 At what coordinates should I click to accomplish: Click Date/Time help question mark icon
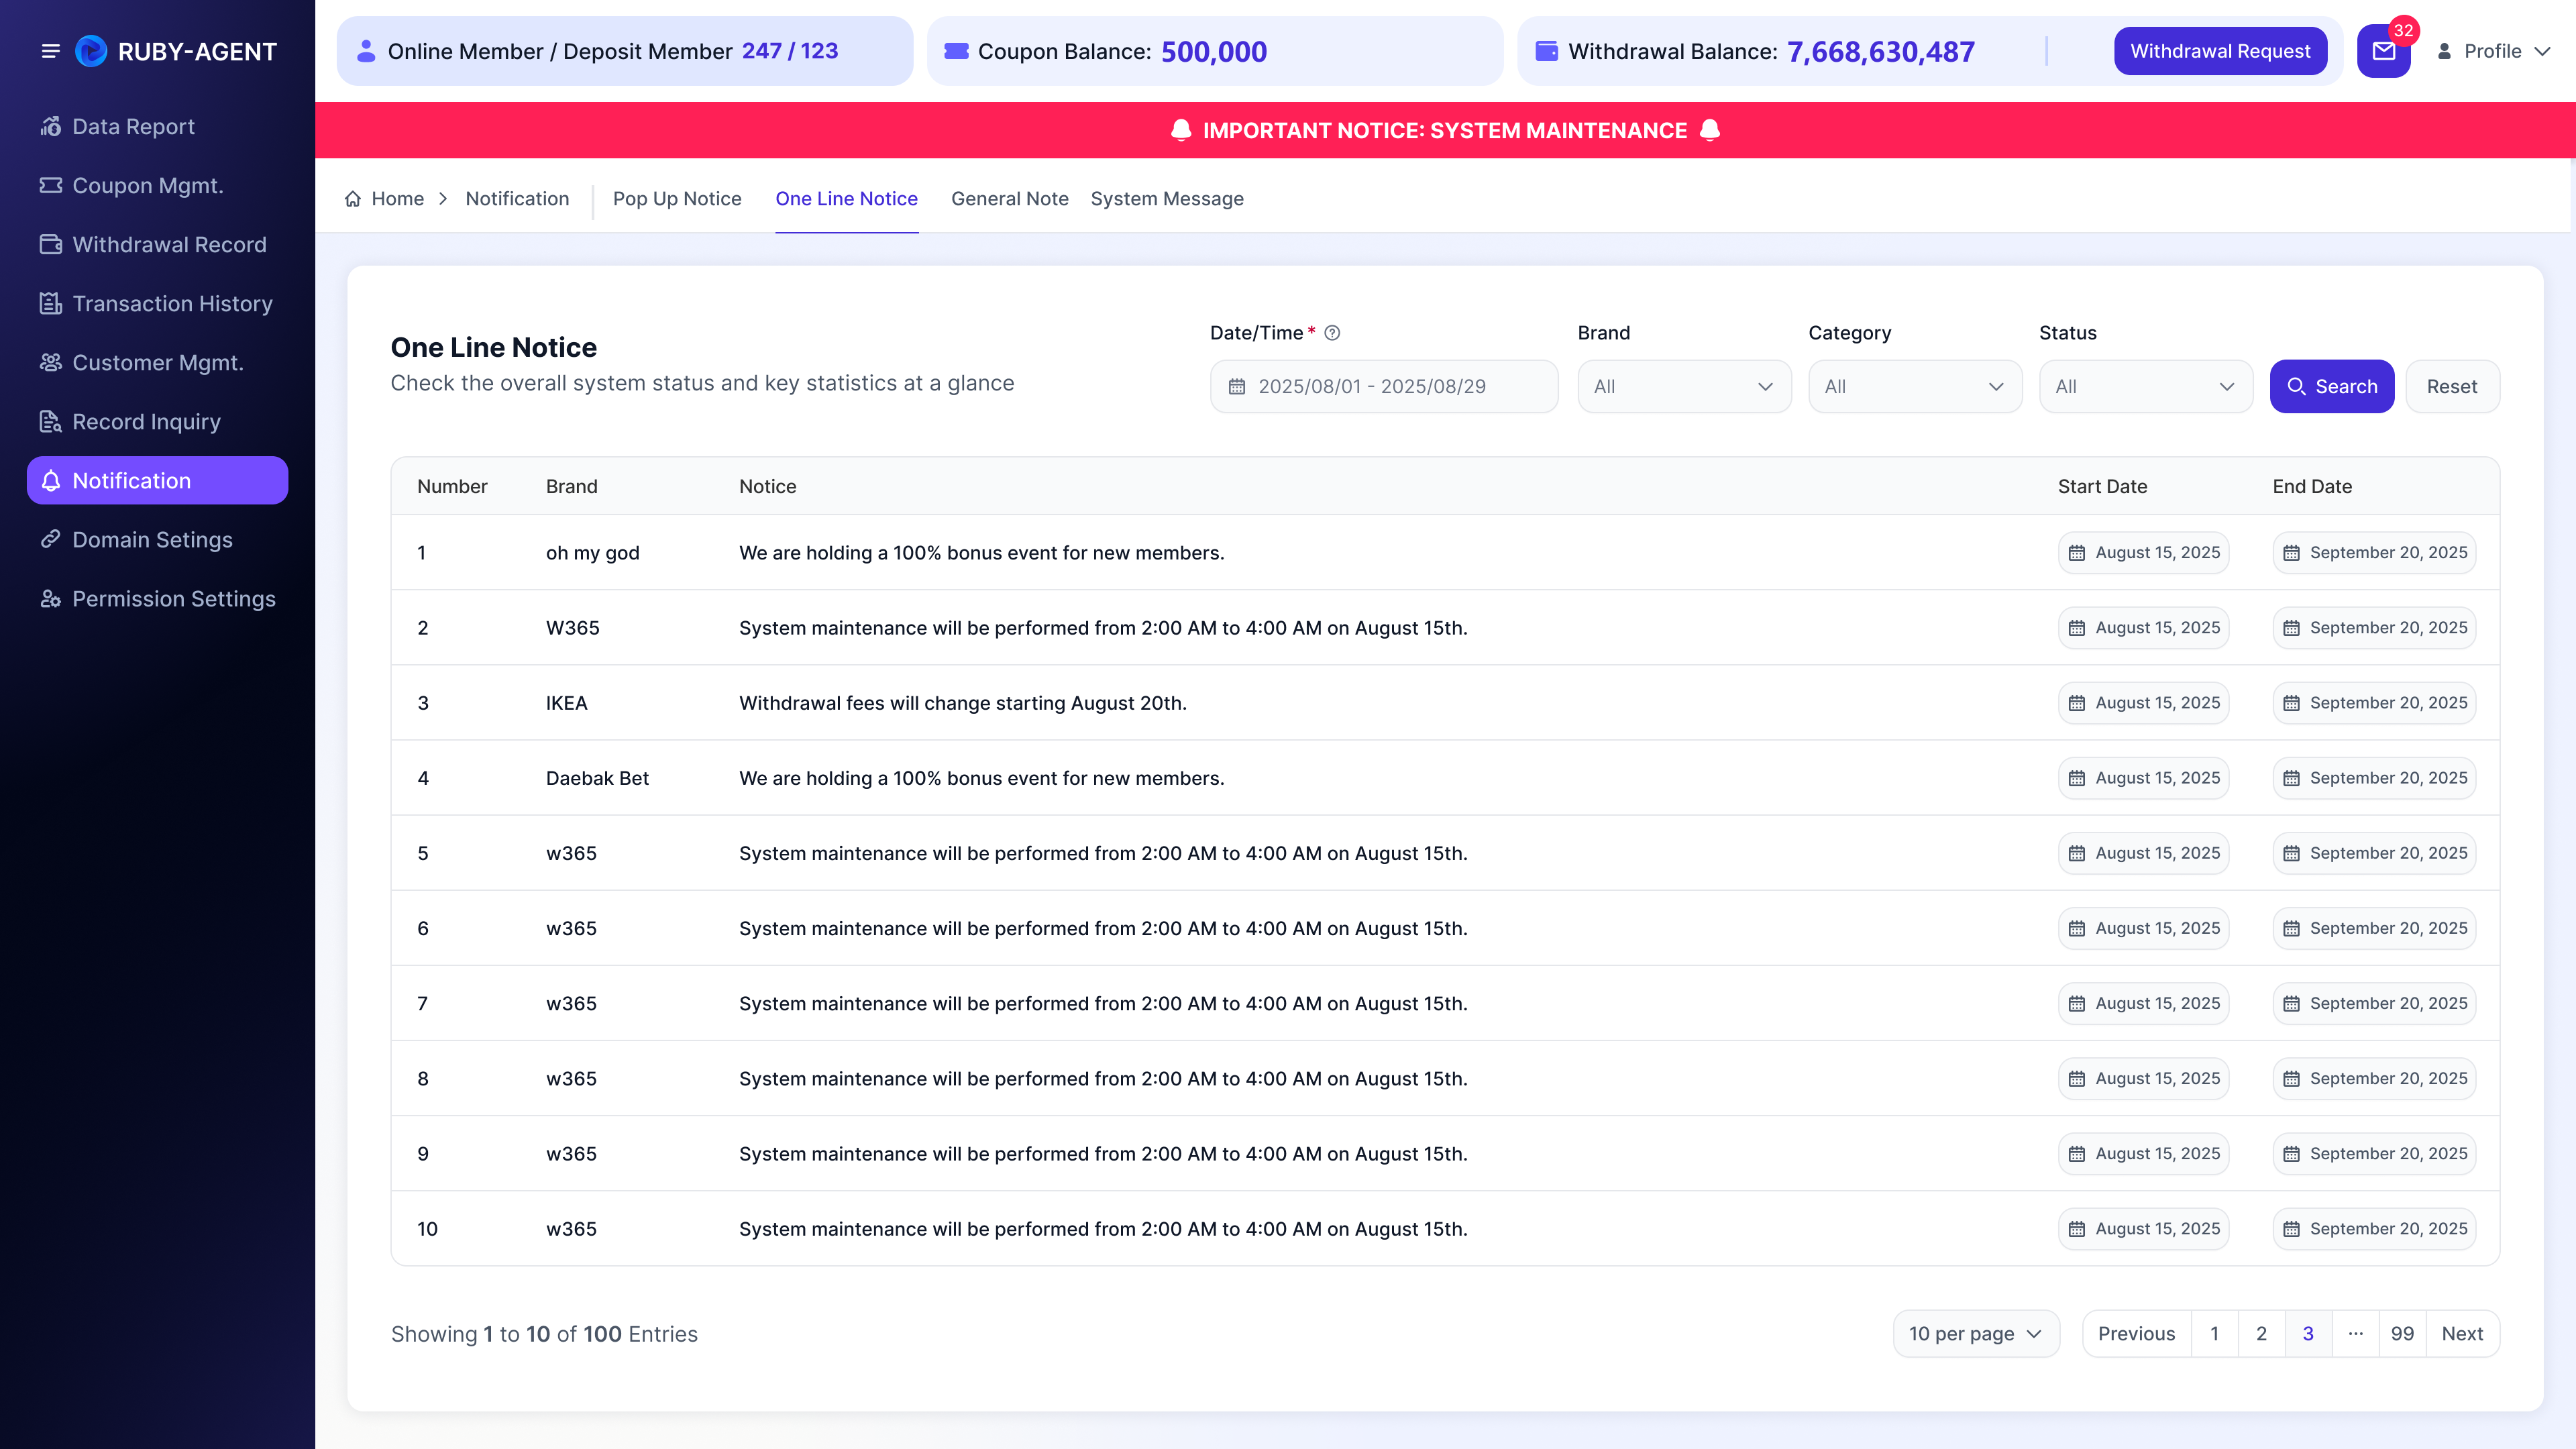coord(1332,333)
